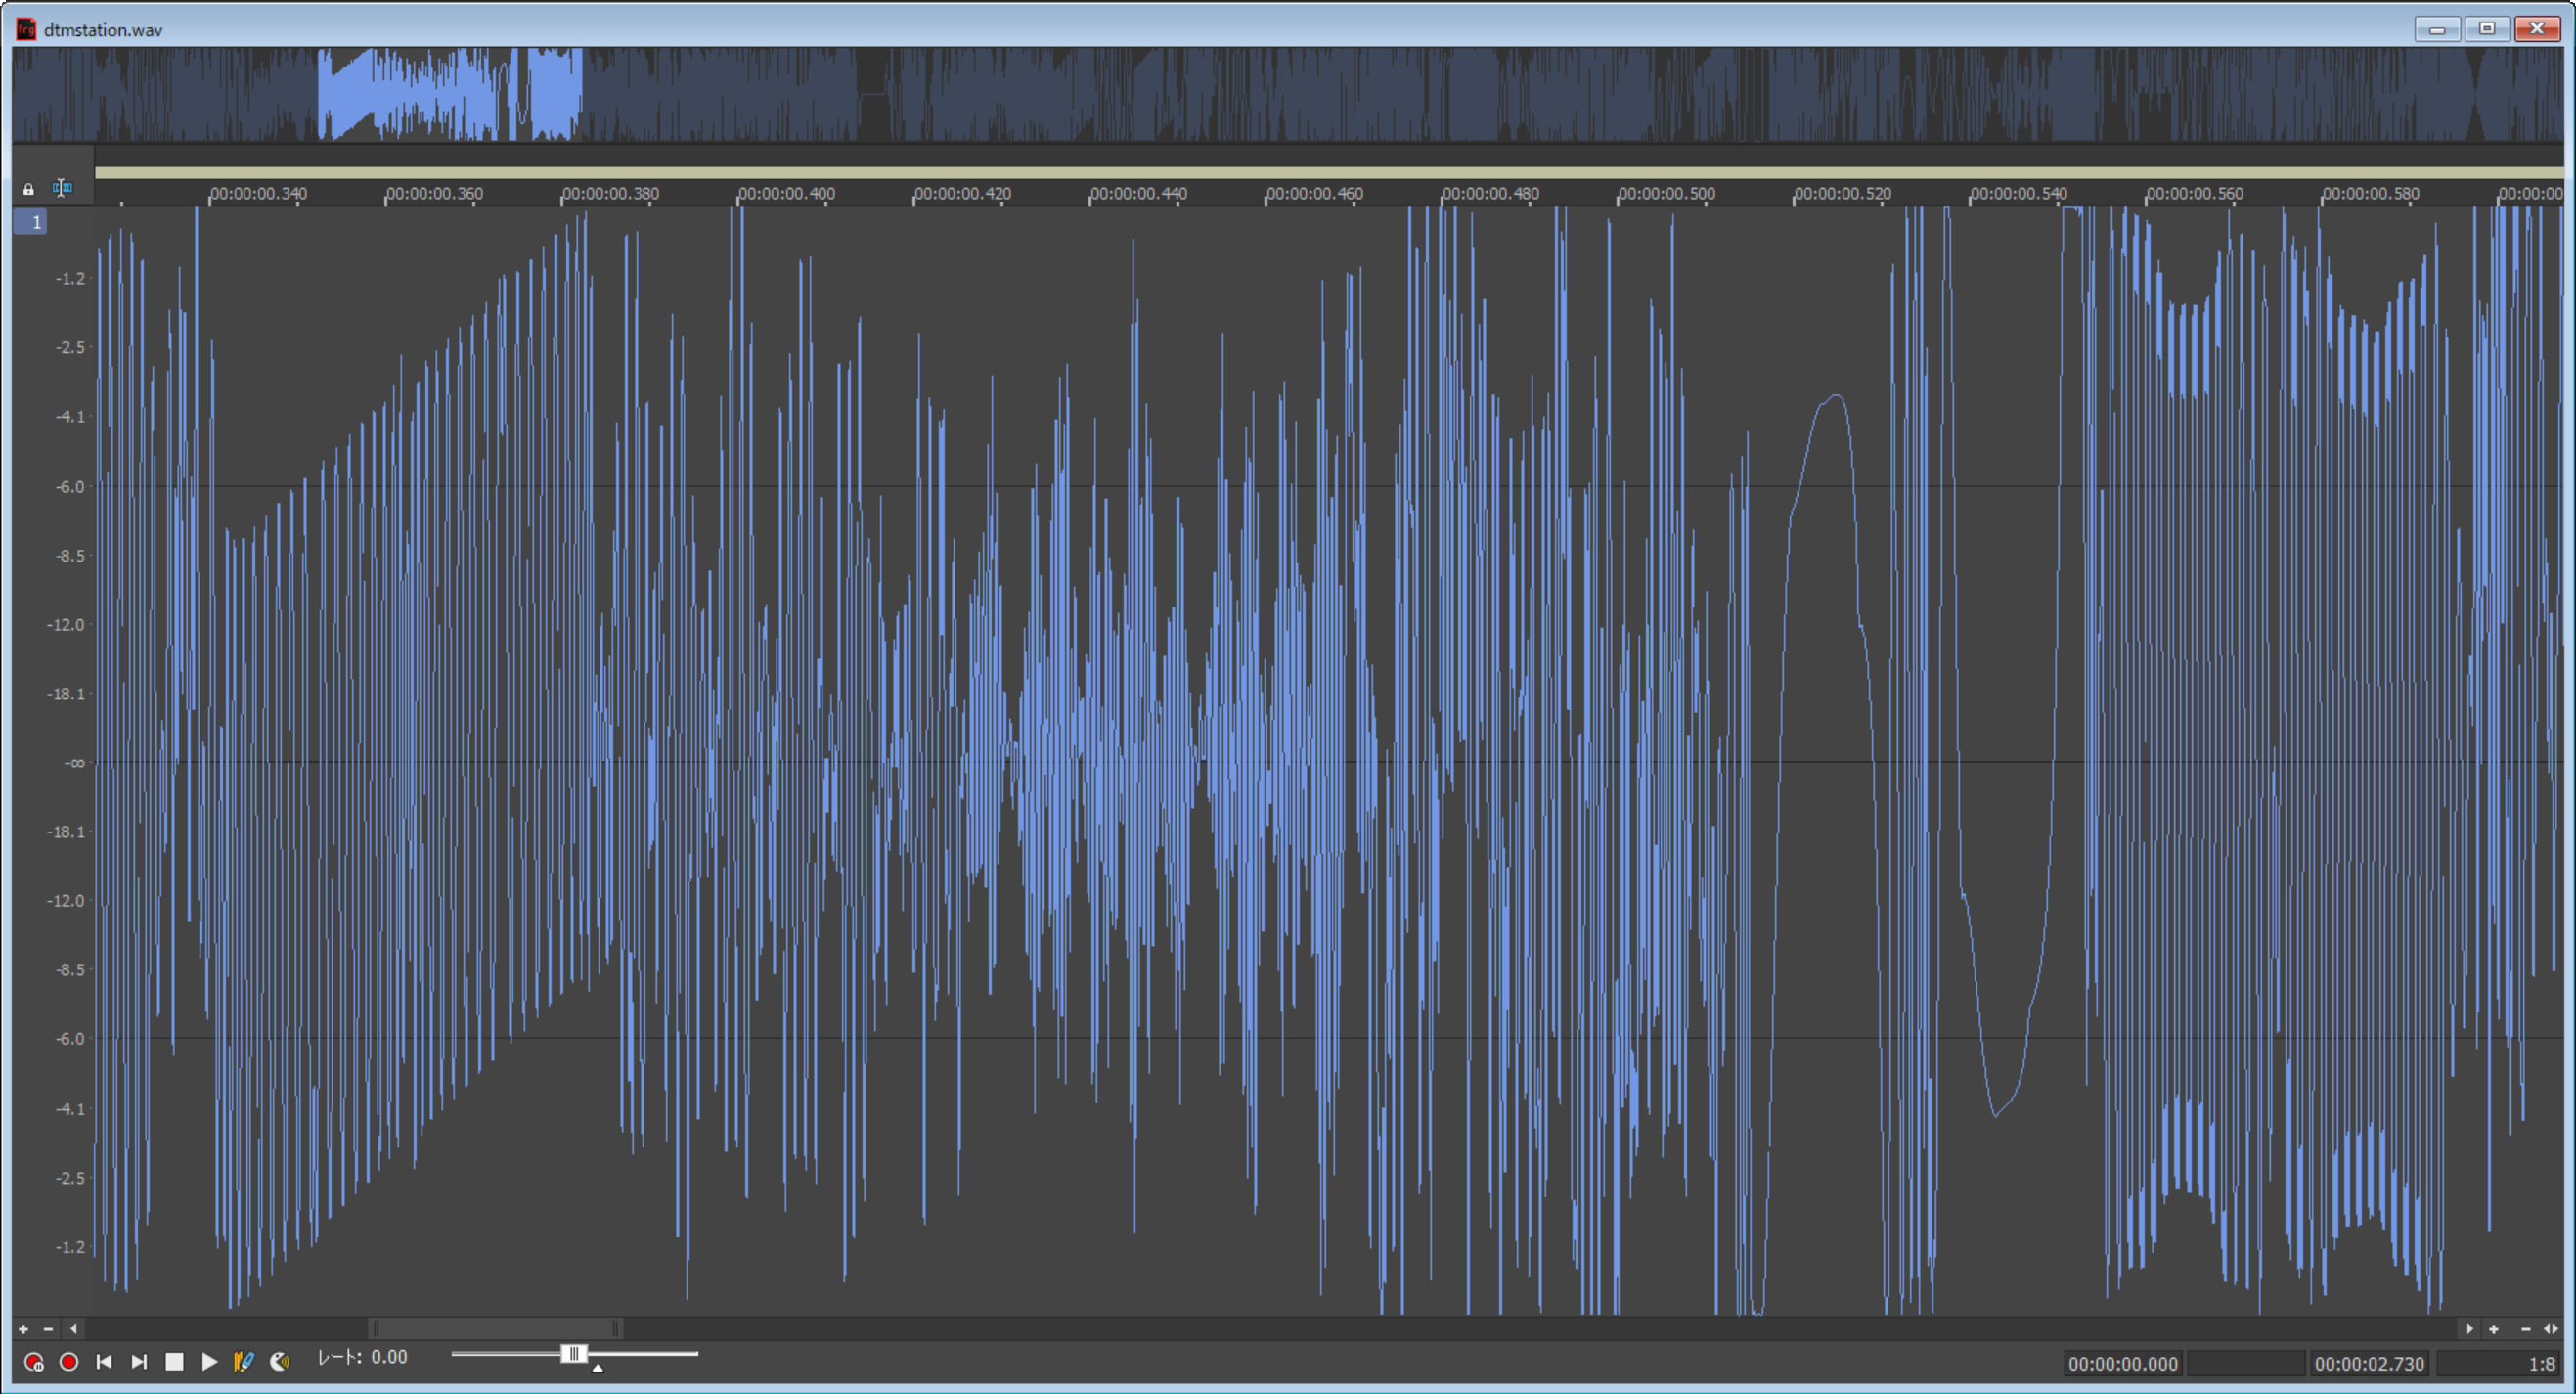Click the tan marker bar above the ruler
2576x1394 pixels.
[x=1329, y=173]
